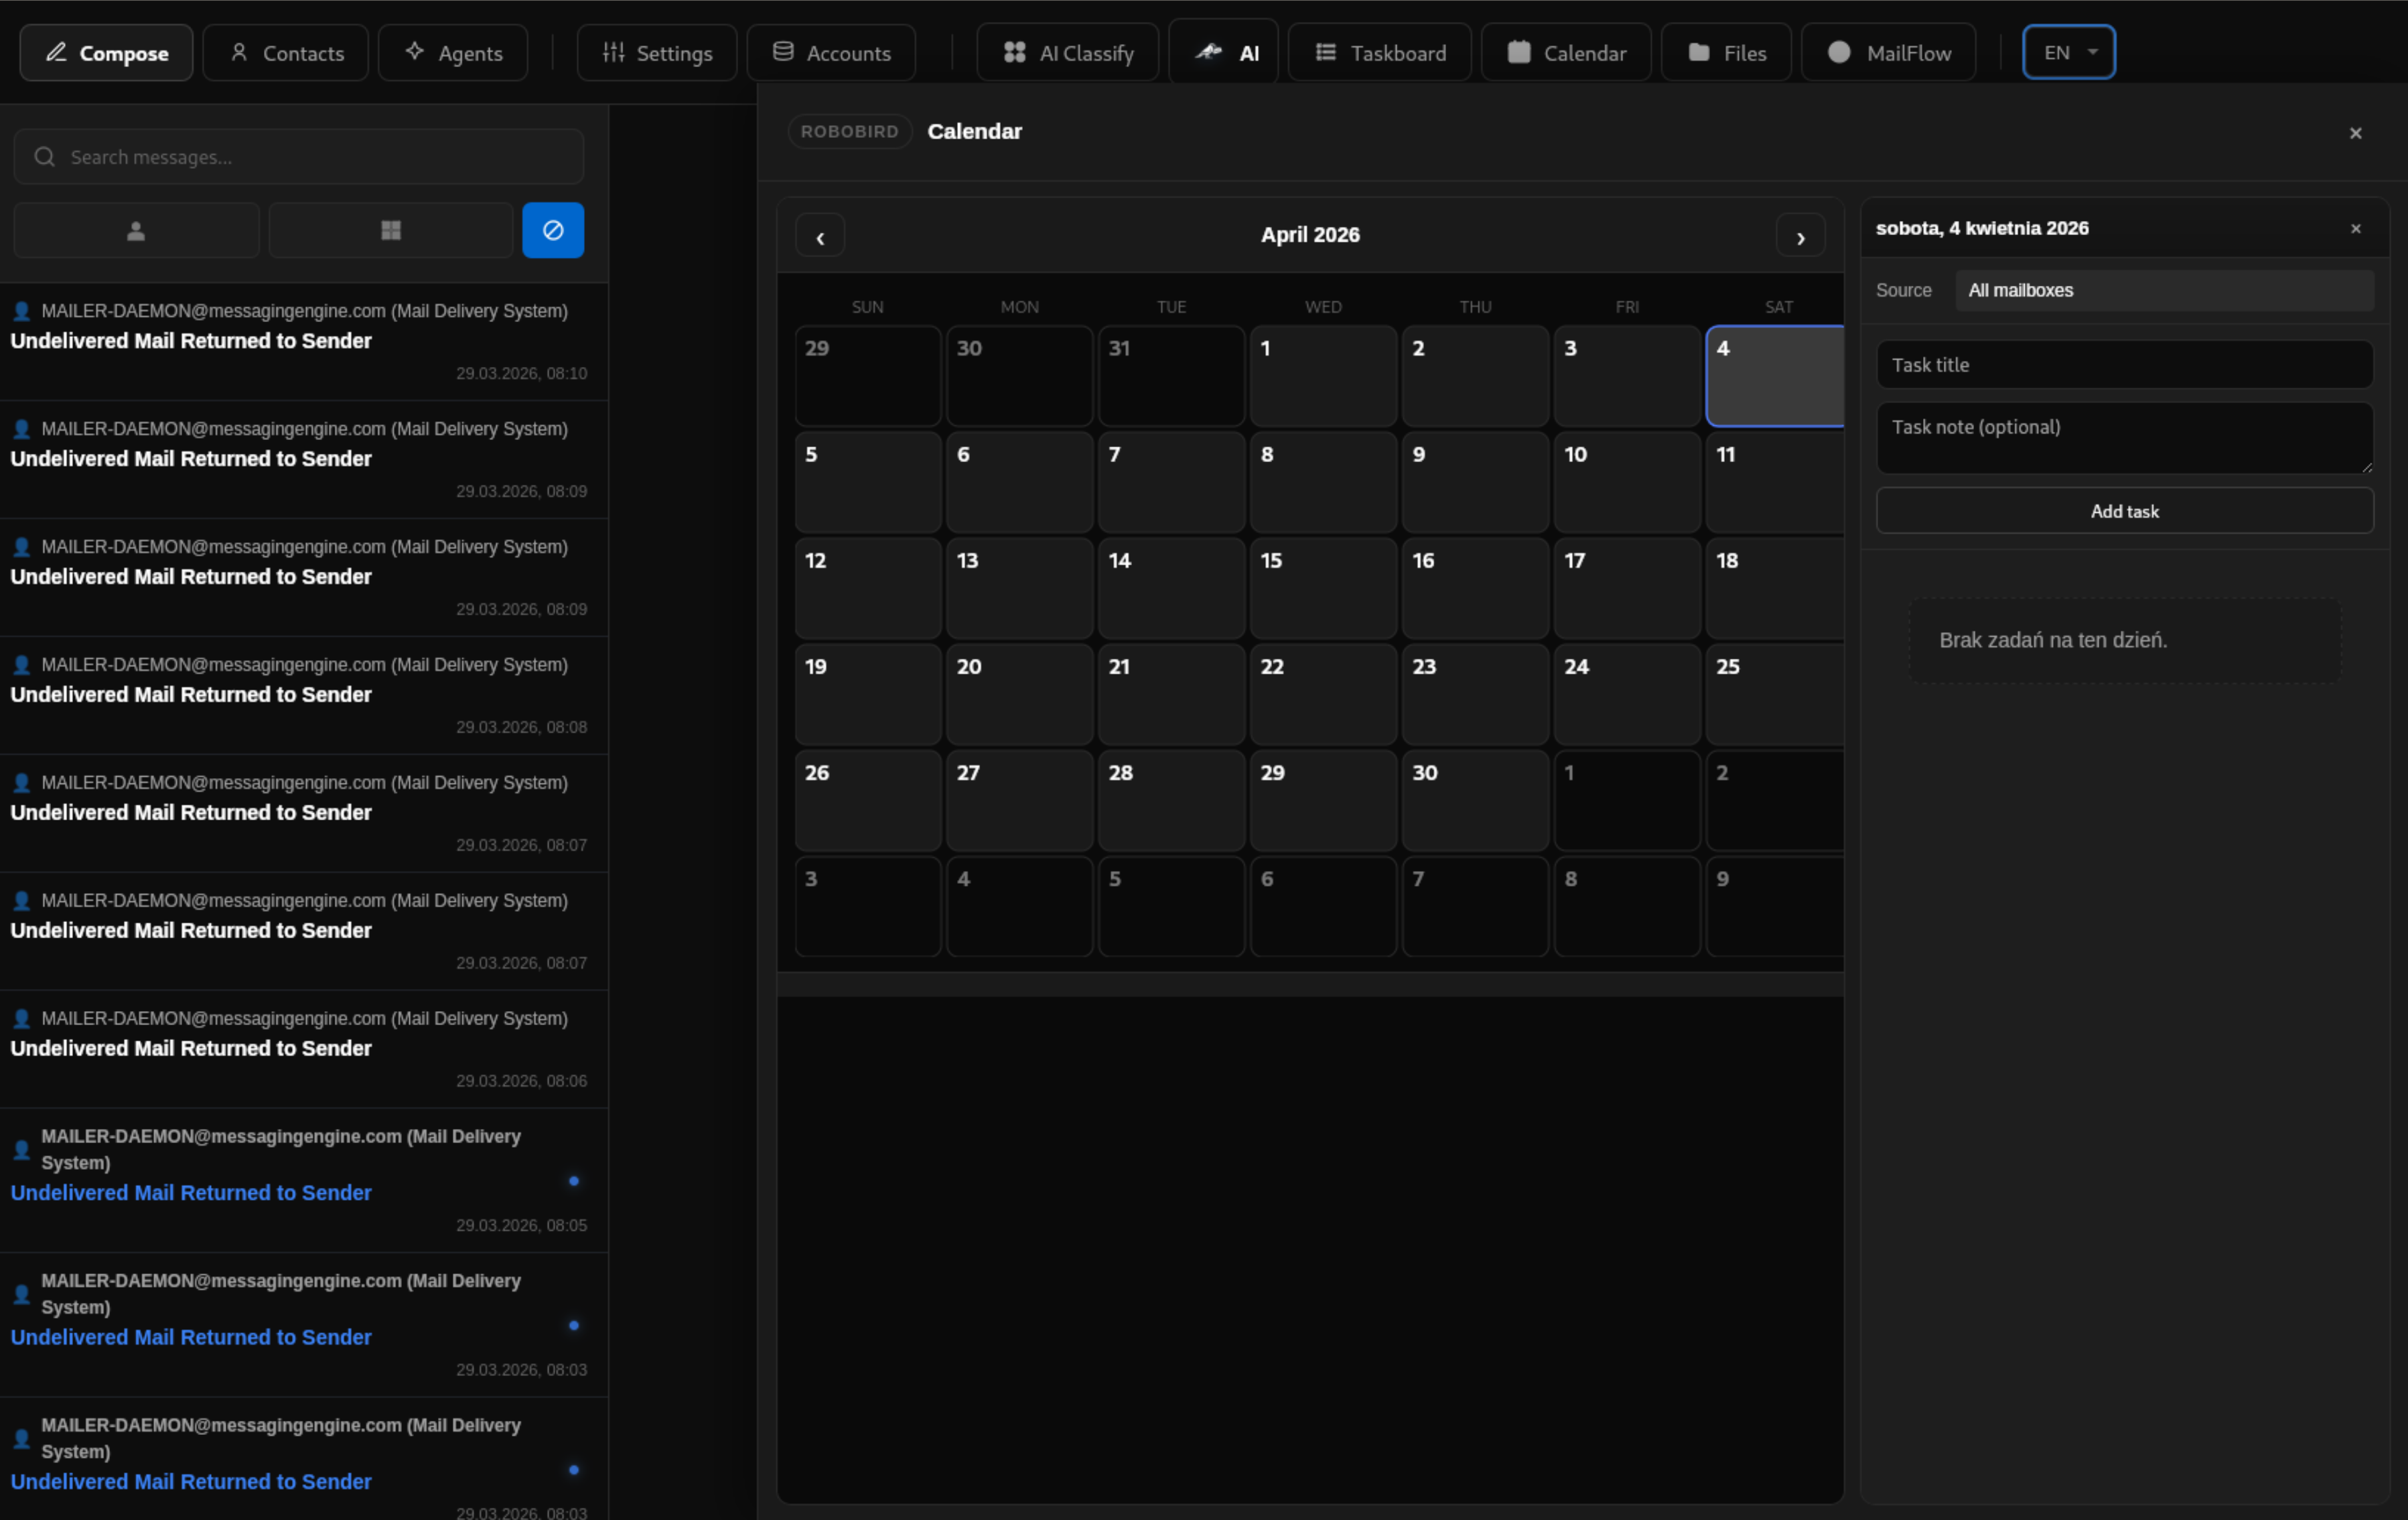Open the Taskboard list view
2408x1520 pixels.
1379,53
